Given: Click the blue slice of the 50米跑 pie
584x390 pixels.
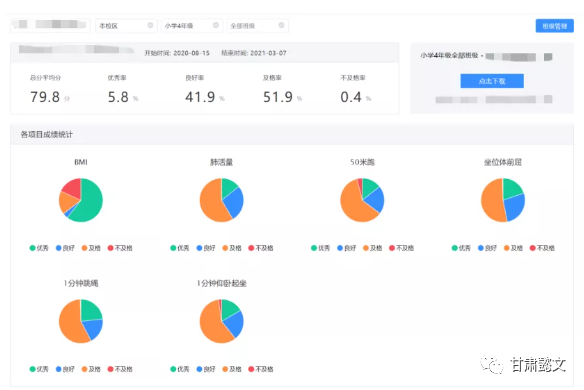Looking at the screenshot, I should pyautogui.click(x=375, y=199).
